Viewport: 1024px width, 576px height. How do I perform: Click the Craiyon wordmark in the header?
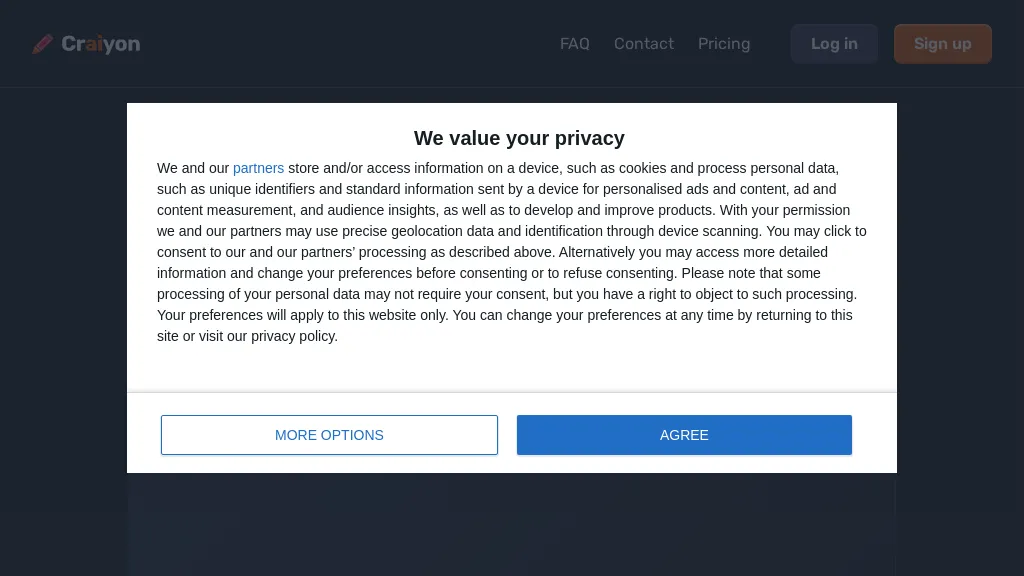100,44
